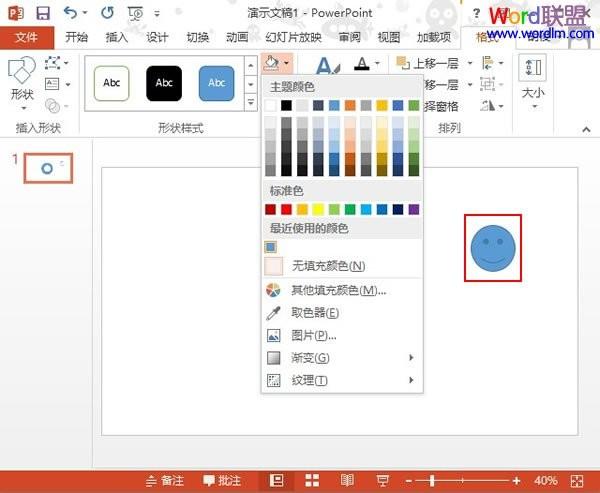Switch to the Design (设计) tab
The image size is (600, 493).
click(x=157, y=37)
